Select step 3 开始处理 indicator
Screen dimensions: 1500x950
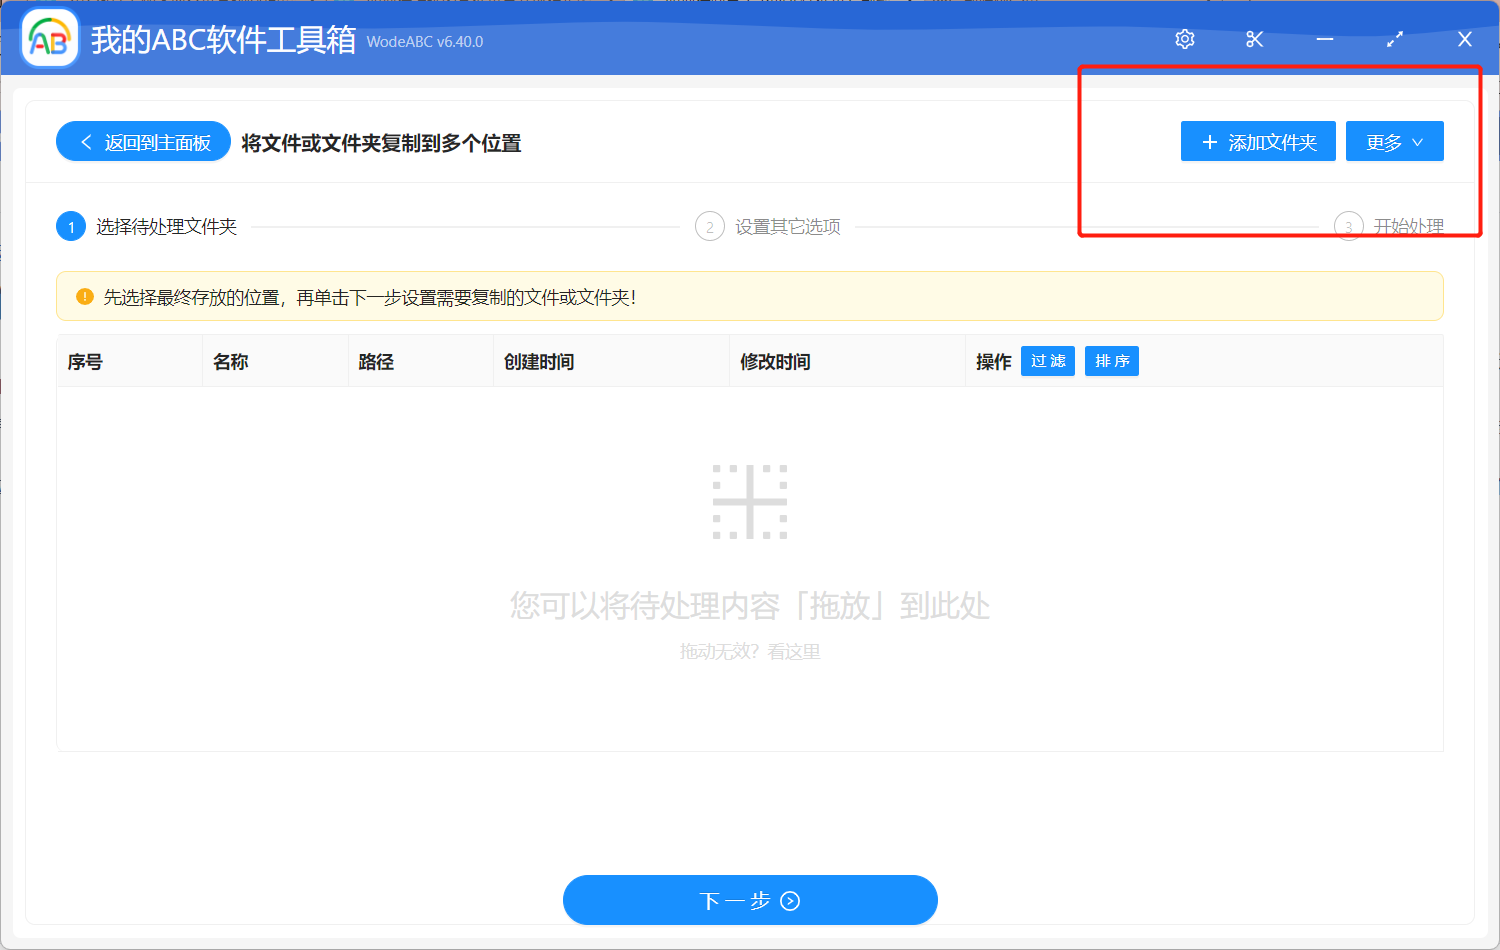coord(1348,226)
